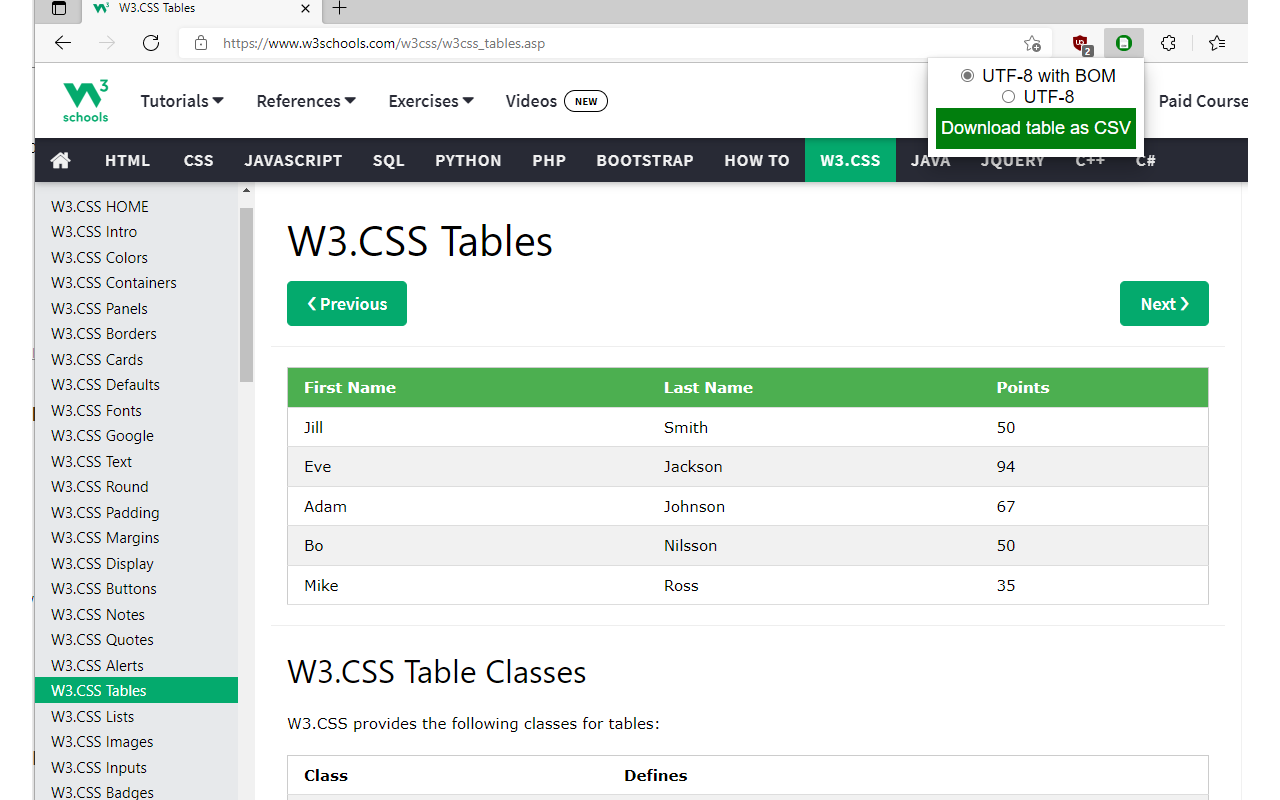Switch to the SQL navbar tab

tap(389, 160)
